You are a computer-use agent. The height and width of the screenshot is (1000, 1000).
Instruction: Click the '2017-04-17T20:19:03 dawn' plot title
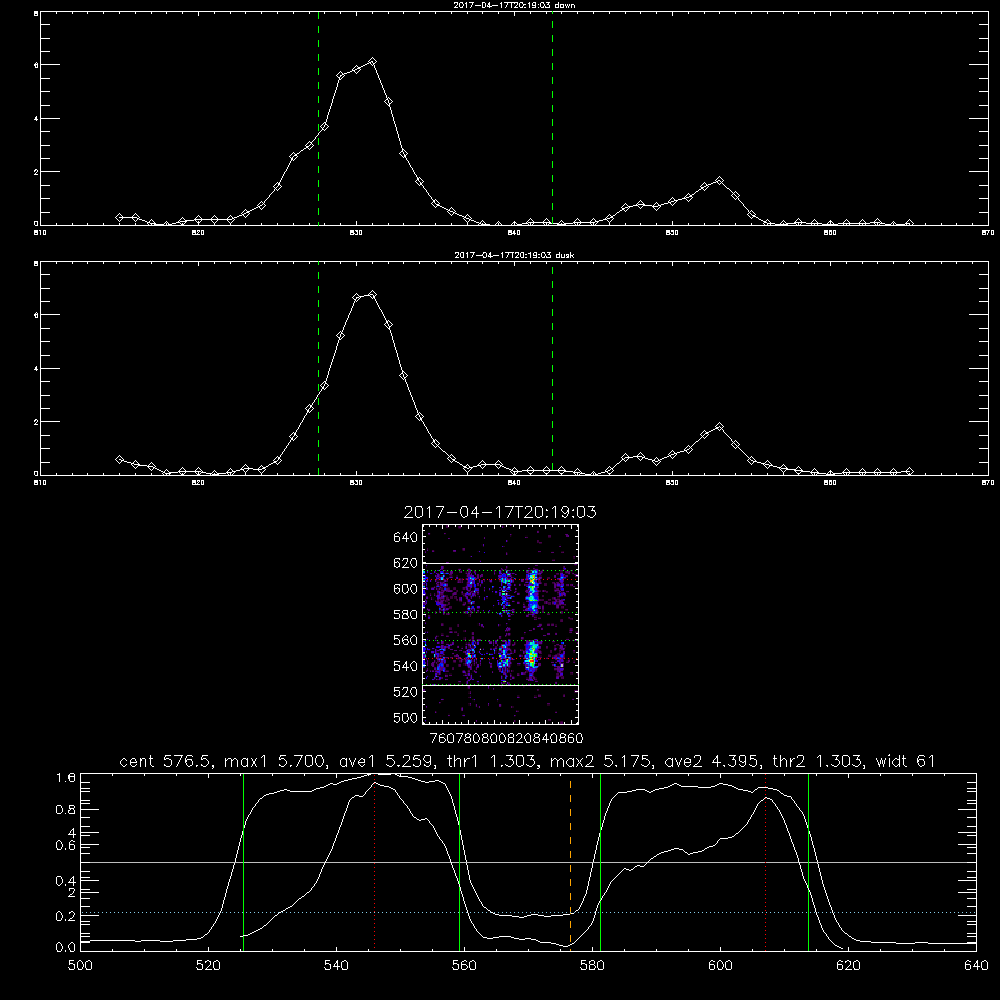(x=514, y=5)
